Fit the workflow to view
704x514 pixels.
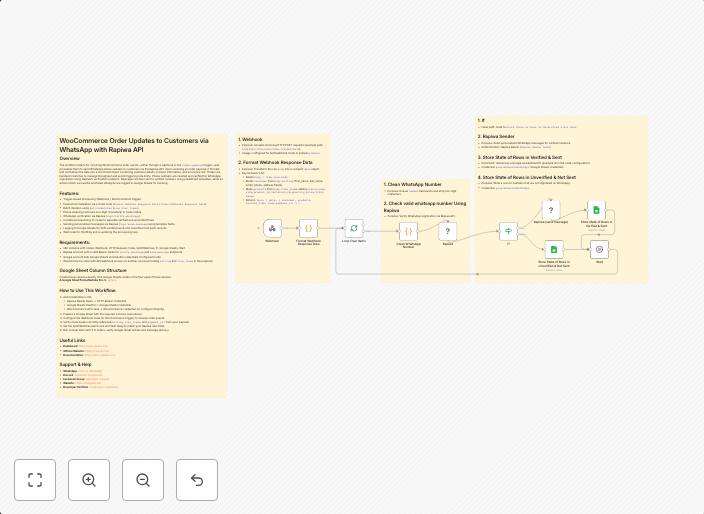pos(35,480)
